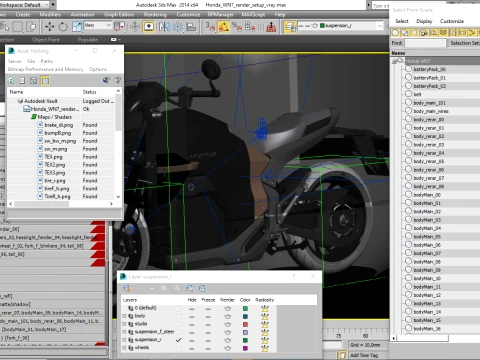Toggle the Keyboard Shortcut Override icon
The height and width of the screenshot is (360, 480).
tap(149, 26)
